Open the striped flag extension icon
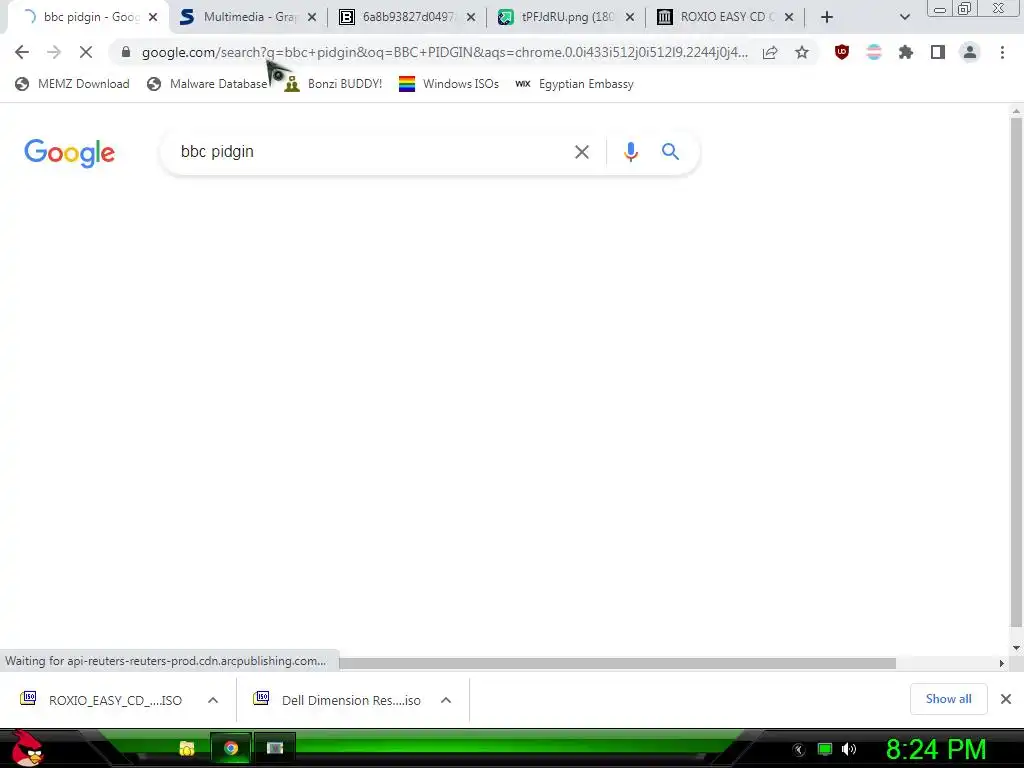Screen dimensions: 1024x768 (x=874, y=52)
